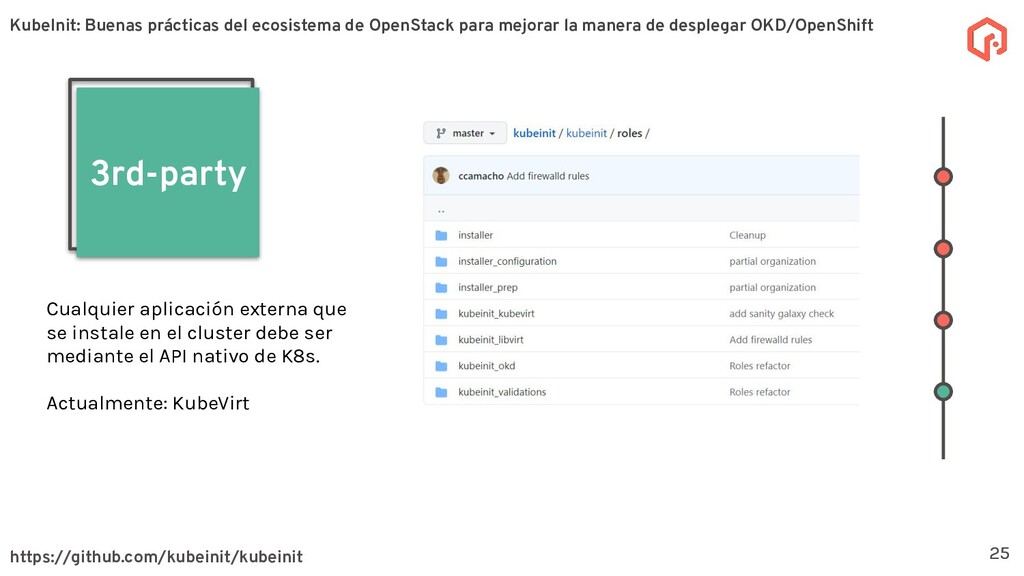Click the Actualmente: KubeVirt text

click(148, 404)
